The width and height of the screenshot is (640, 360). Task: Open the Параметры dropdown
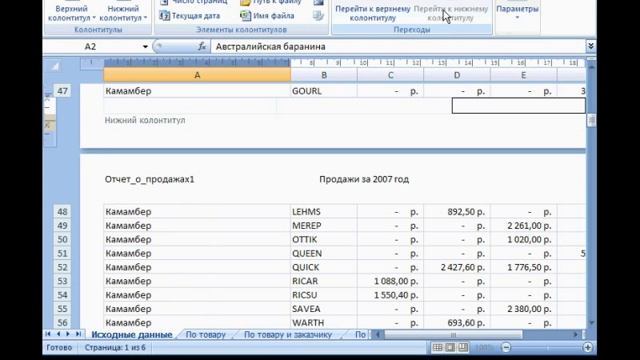517,11
